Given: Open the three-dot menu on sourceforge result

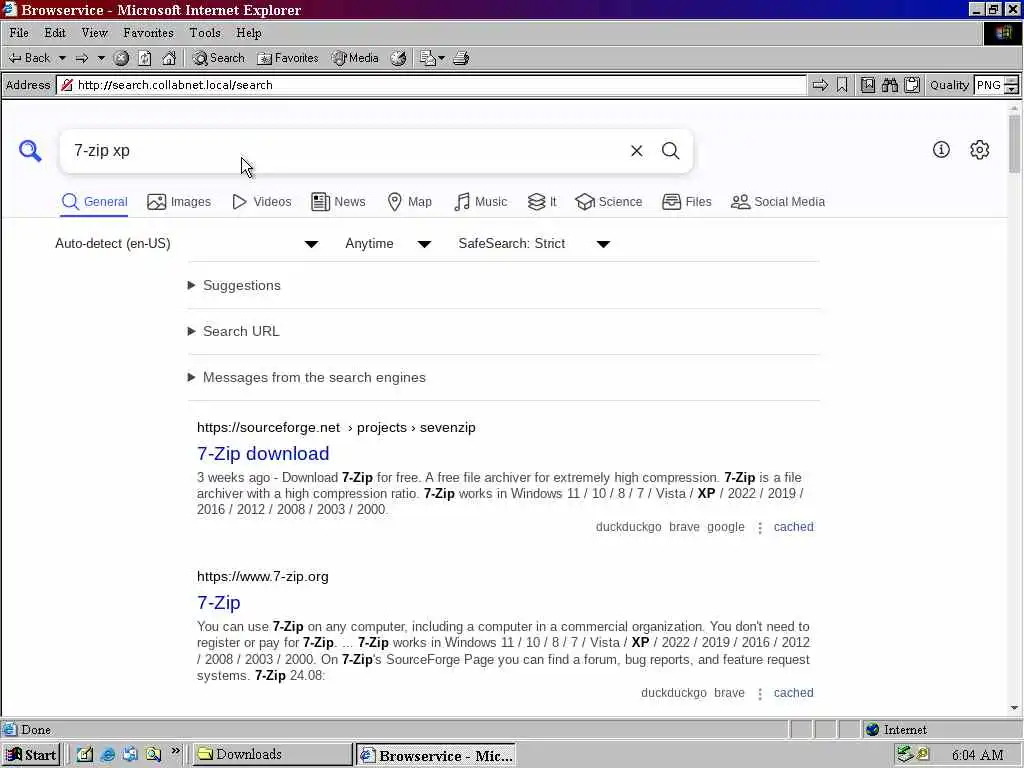Looking at the screenshot, I should pyautogui.click(x=760, y=528).
